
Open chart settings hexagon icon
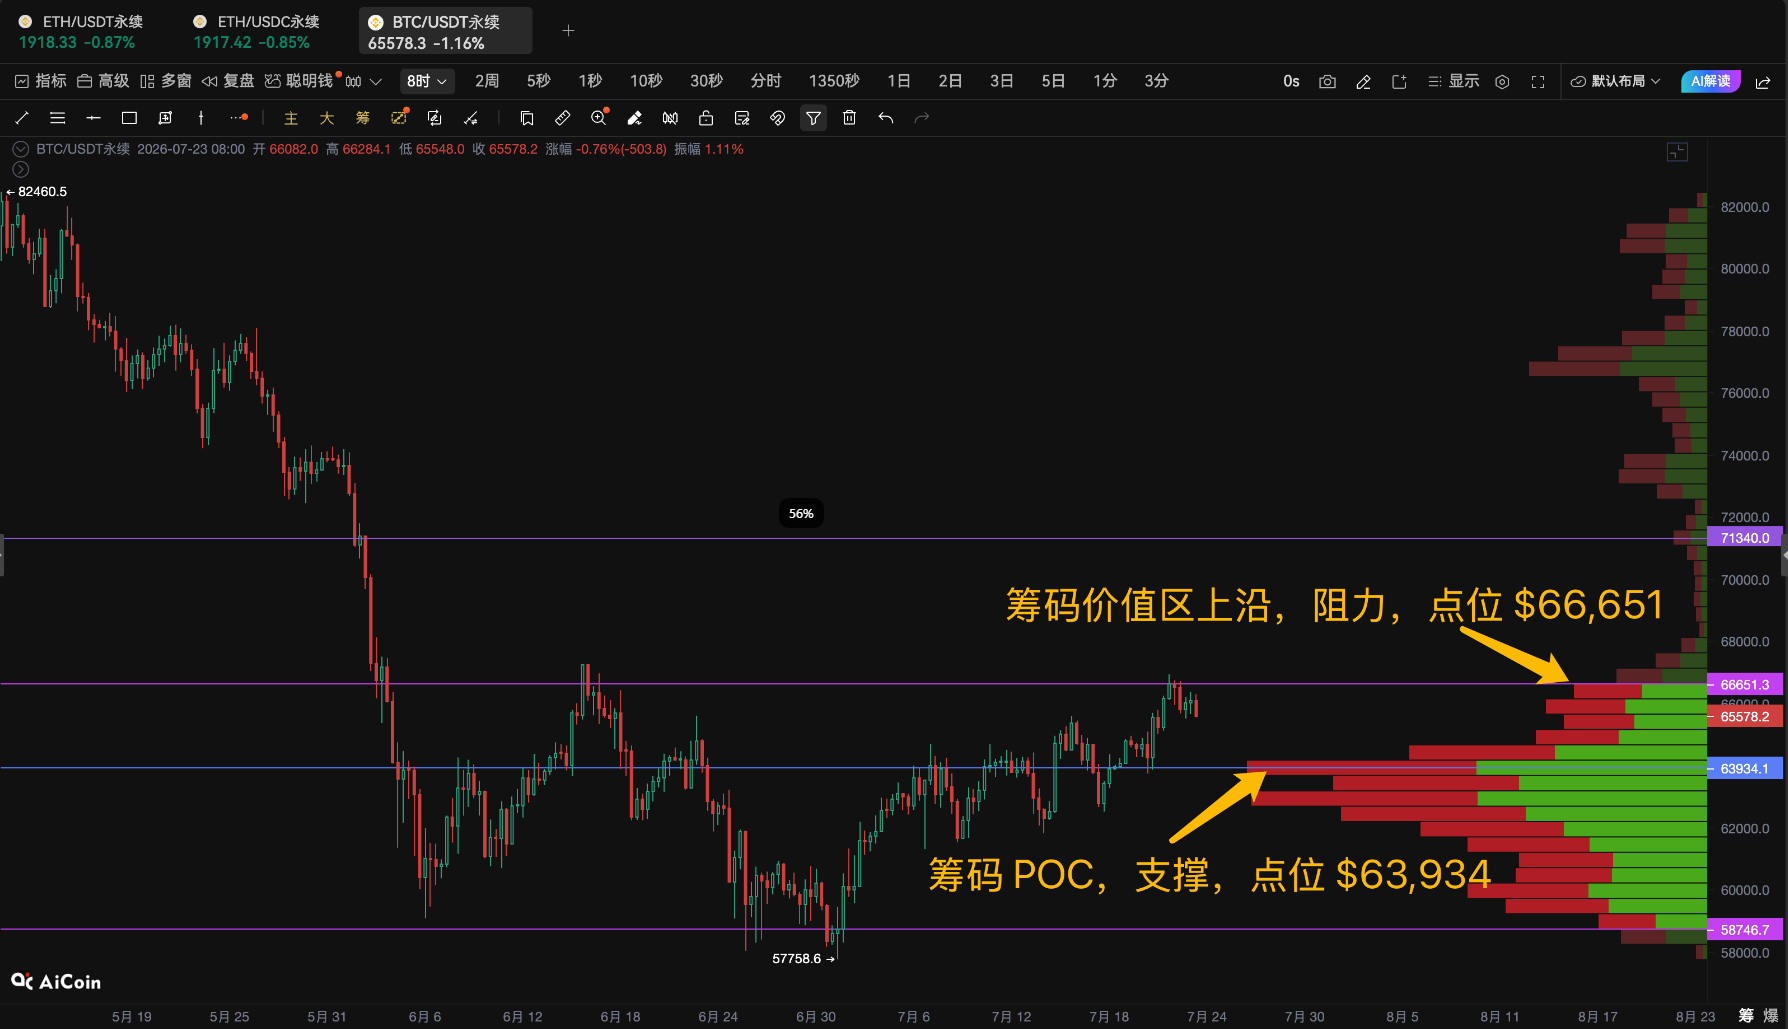click(x=1502, y=82)
